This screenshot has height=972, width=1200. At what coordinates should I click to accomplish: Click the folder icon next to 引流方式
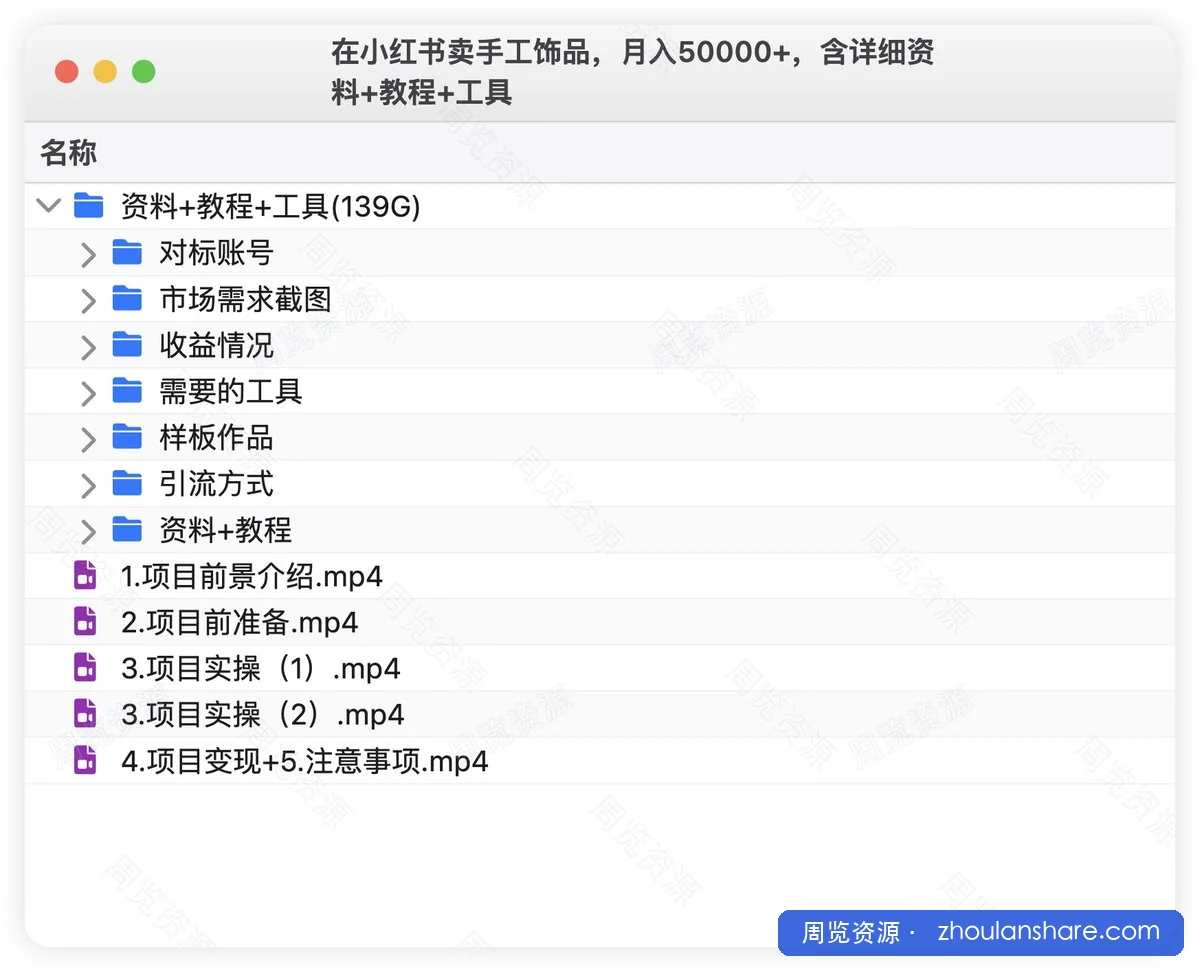(x=127, y=484)
